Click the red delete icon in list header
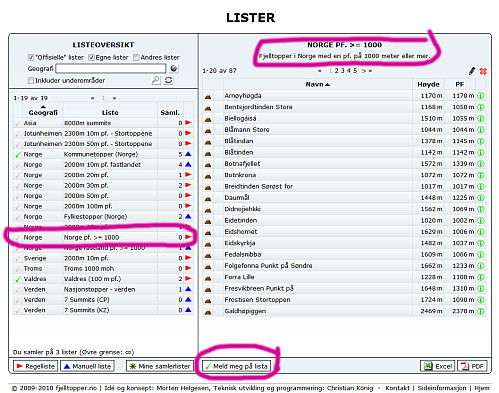The height and width of the screenshot is (393, 499). click(x=483, y=71)
